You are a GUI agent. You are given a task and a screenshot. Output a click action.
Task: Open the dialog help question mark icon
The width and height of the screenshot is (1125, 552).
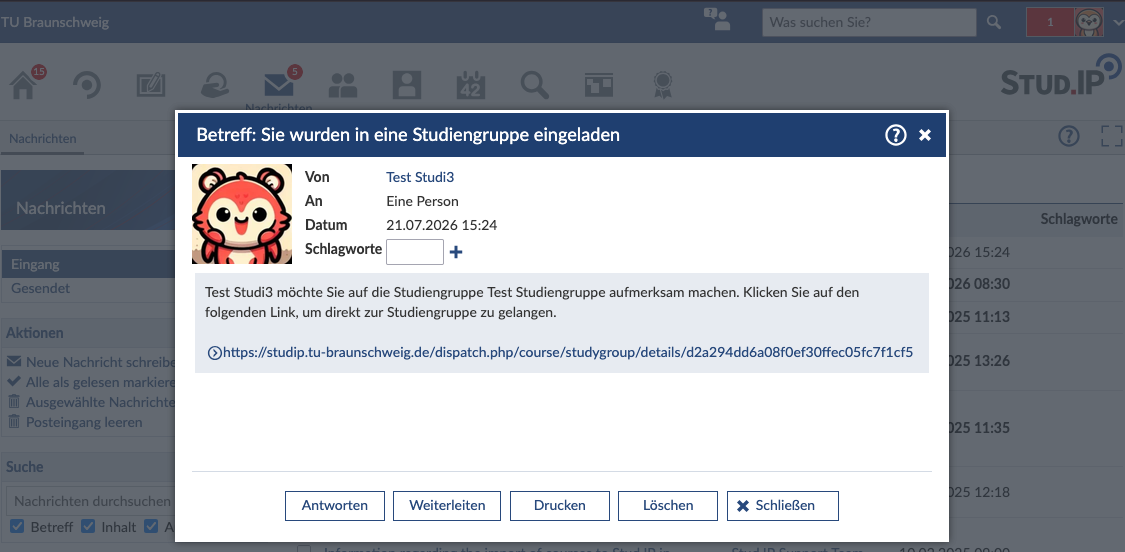[895, 135]
